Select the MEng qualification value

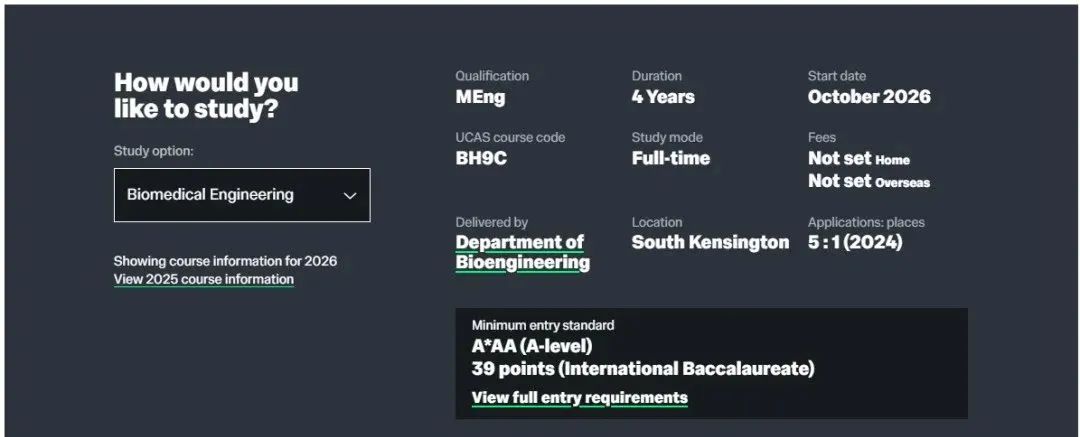[x=480, y=96]
